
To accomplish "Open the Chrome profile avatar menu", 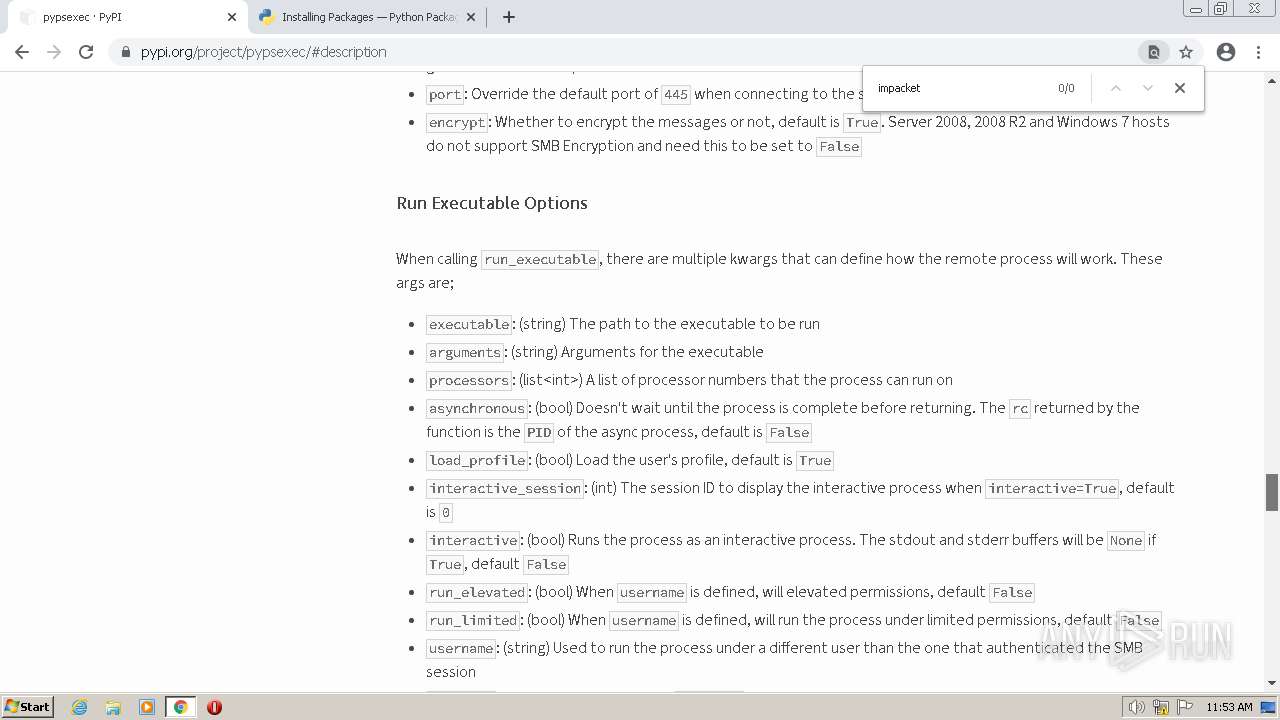I will [1226, 52].
